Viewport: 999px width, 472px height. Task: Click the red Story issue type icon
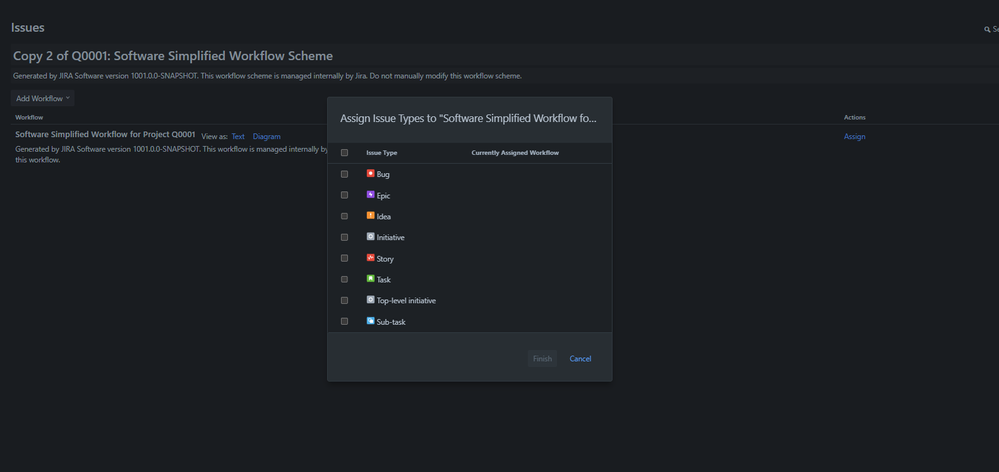[x=370, y=258]
